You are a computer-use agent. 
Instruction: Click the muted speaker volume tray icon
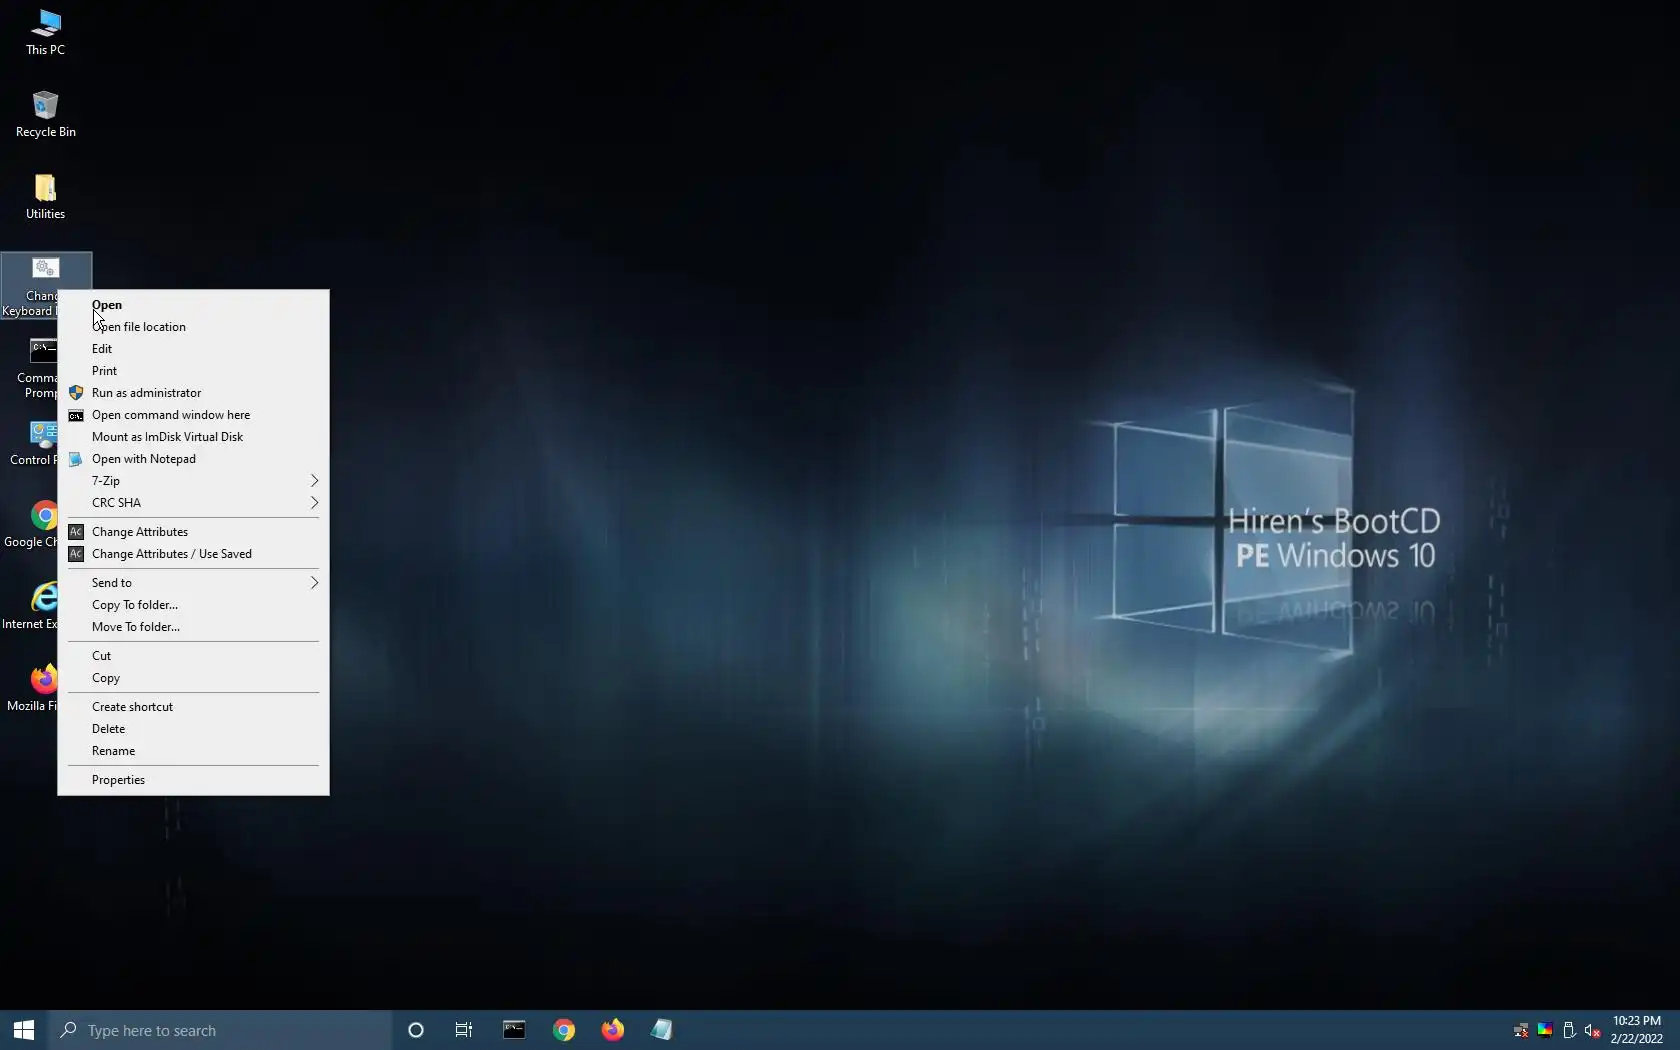(x=1593, y=1031)
